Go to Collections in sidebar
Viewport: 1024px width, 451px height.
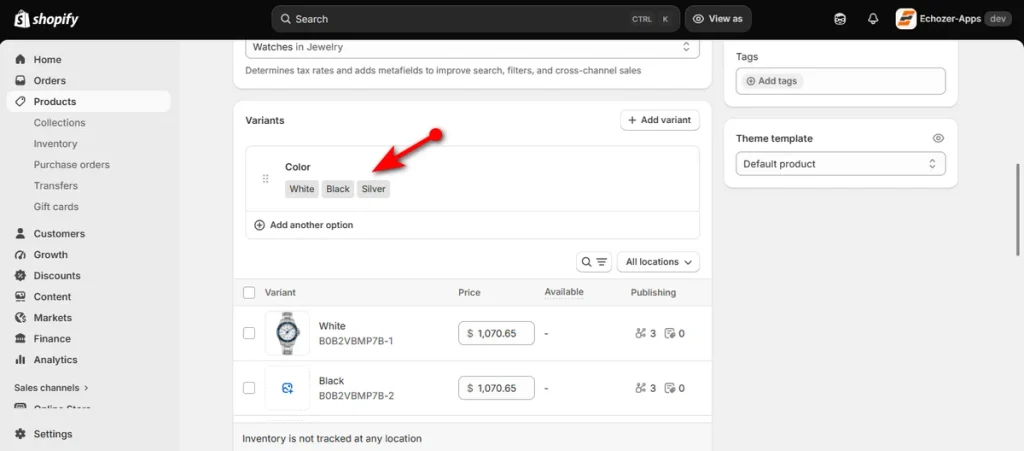coord(59,123)
